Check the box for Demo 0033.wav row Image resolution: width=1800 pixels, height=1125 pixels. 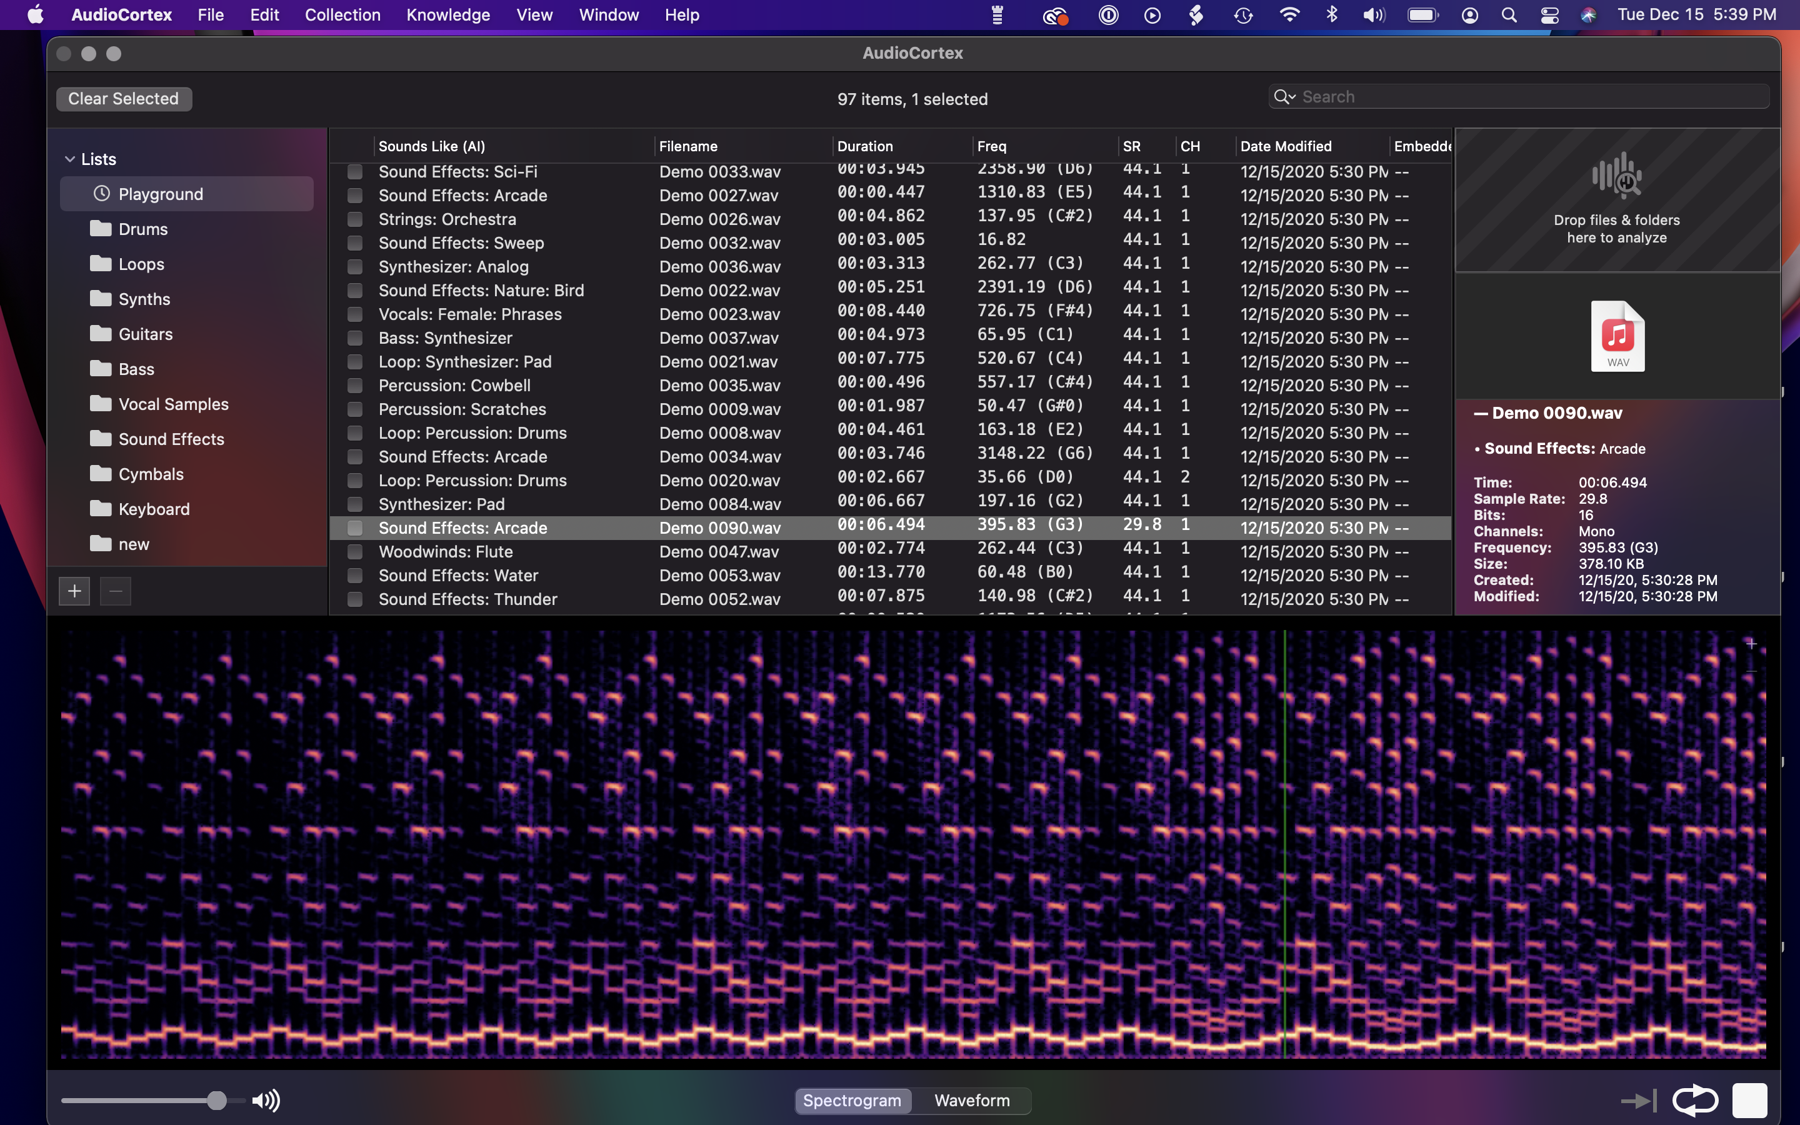(x=355, y=172)
